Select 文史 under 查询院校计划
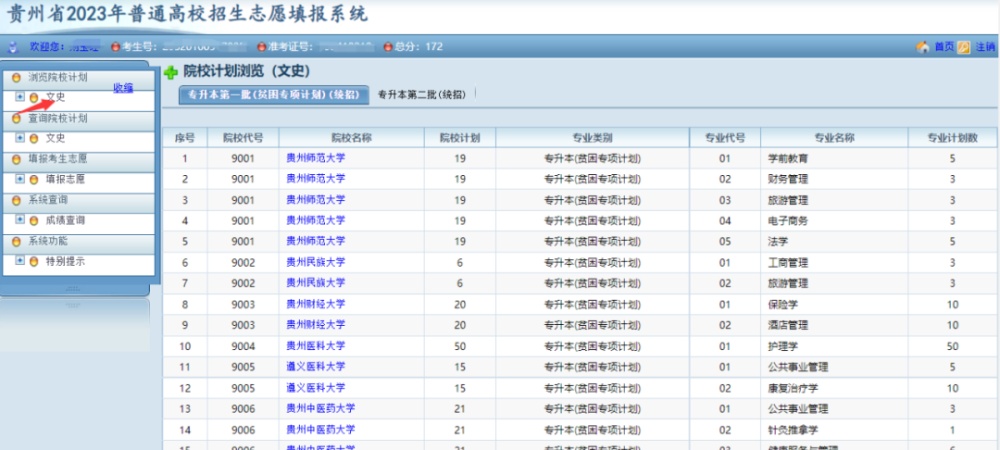Viewport: 1000px width, 450px height. (55, 138)
